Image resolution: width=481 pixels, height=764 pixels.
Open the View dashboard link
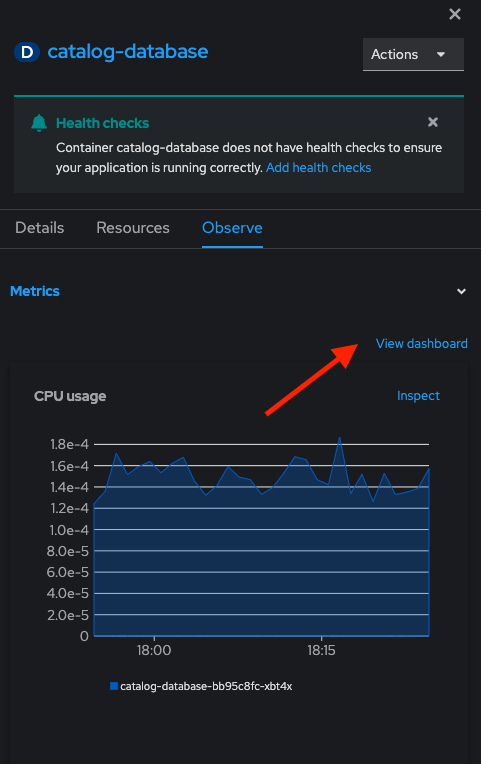(x=422, y=344)
